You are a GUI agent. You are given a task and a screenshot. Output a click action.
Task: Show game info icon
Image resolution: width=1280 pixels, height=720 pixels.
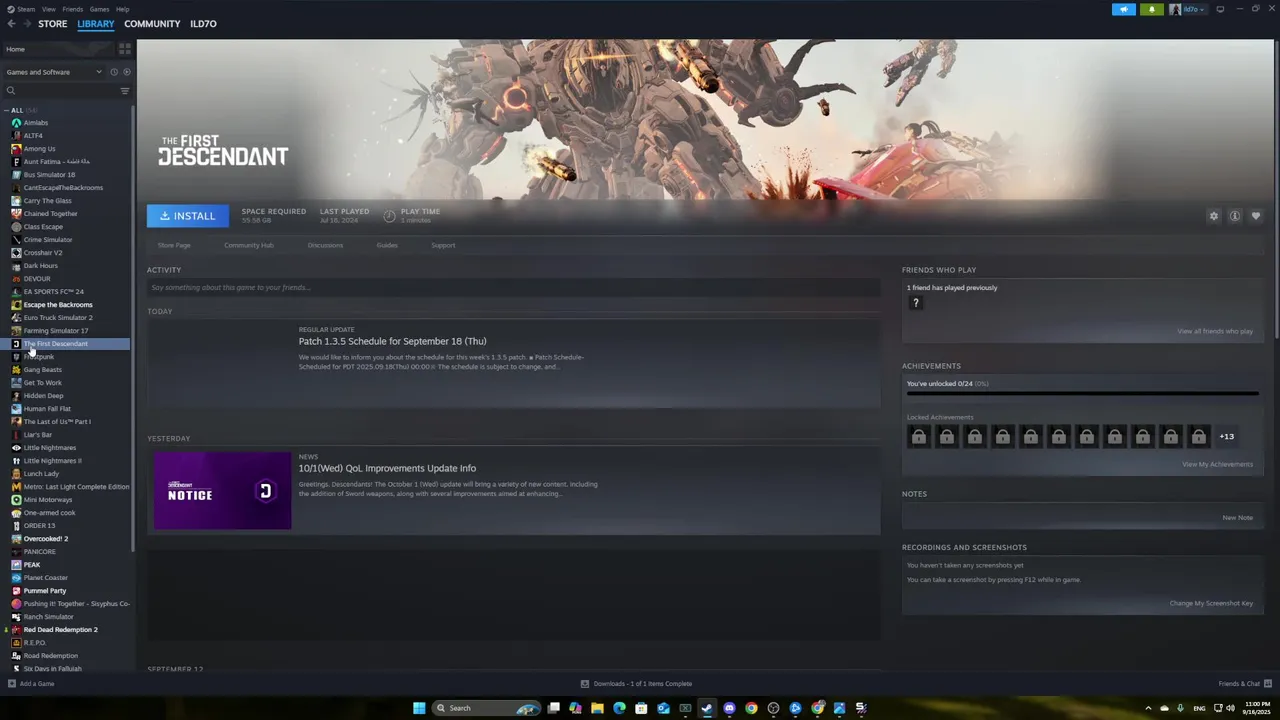click(x=1235, y=216)
